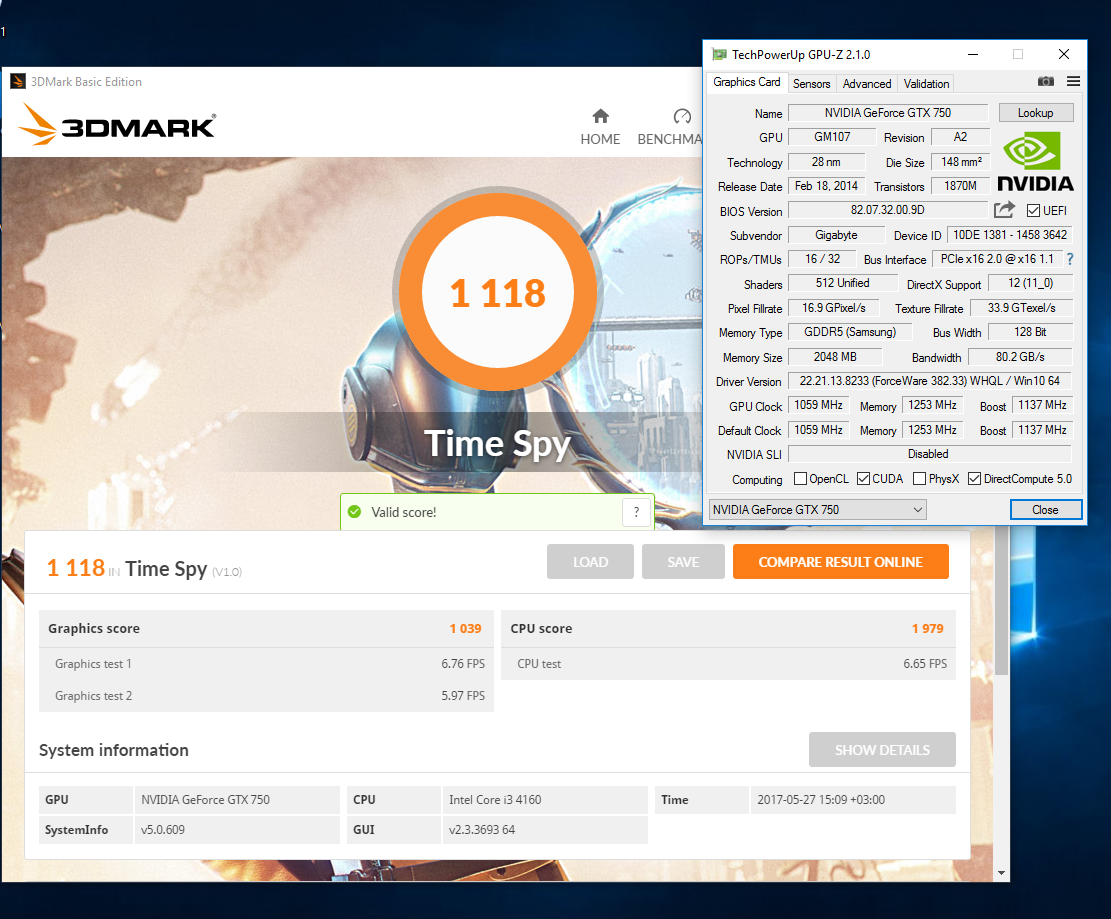Click the Memory Size 2048 MB field

[835, 357]
